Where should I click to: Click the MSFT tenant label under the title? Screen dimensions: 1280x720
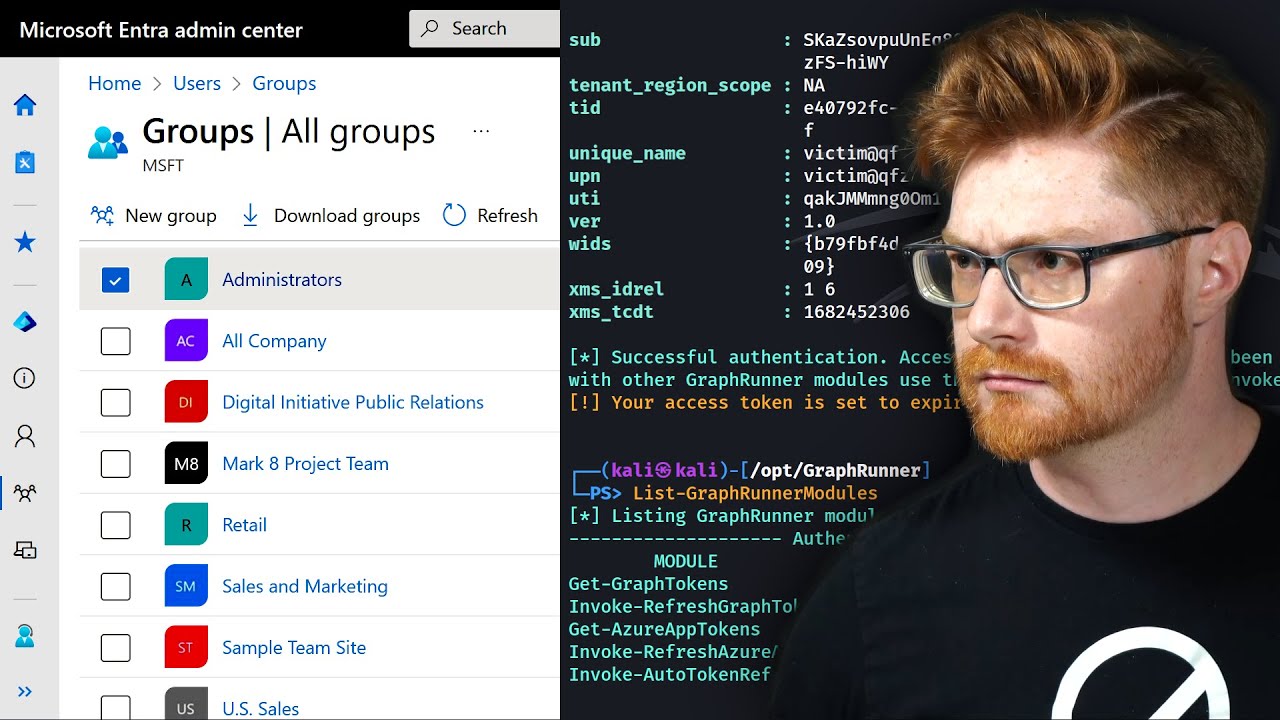[163, 166]
